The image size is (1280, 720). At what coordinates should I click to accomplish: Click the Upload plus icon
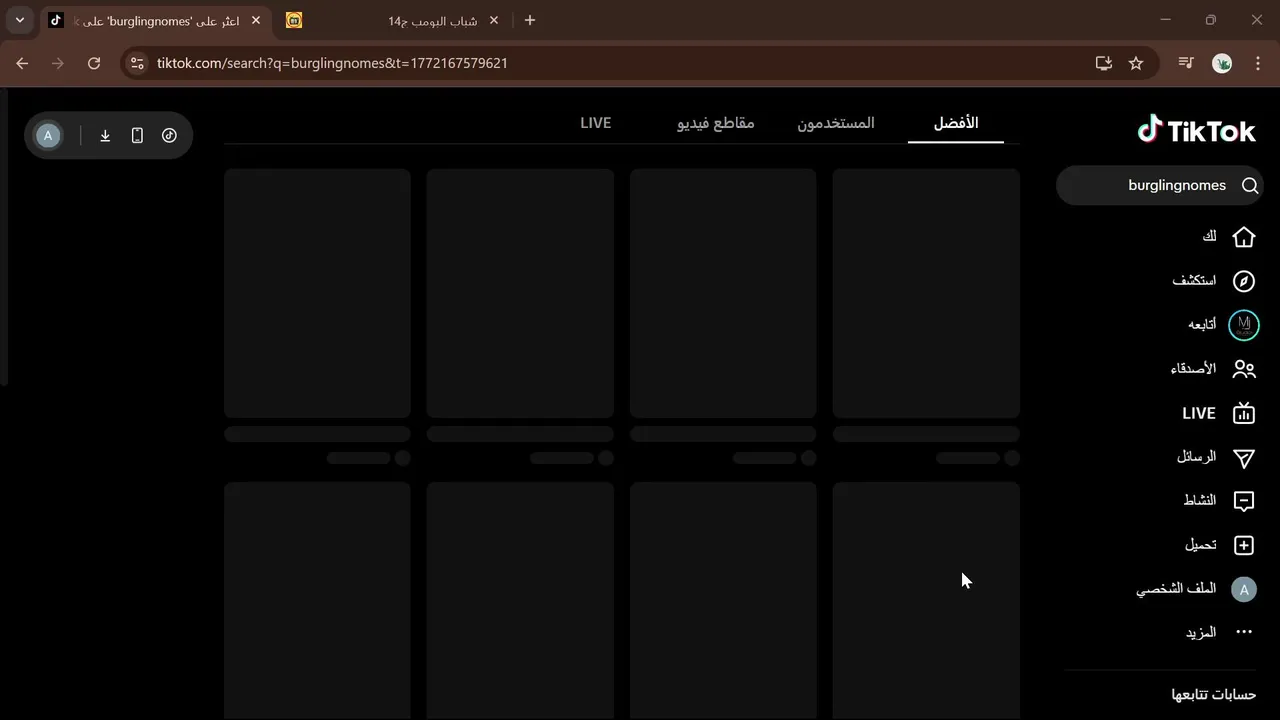[1244, 545]
